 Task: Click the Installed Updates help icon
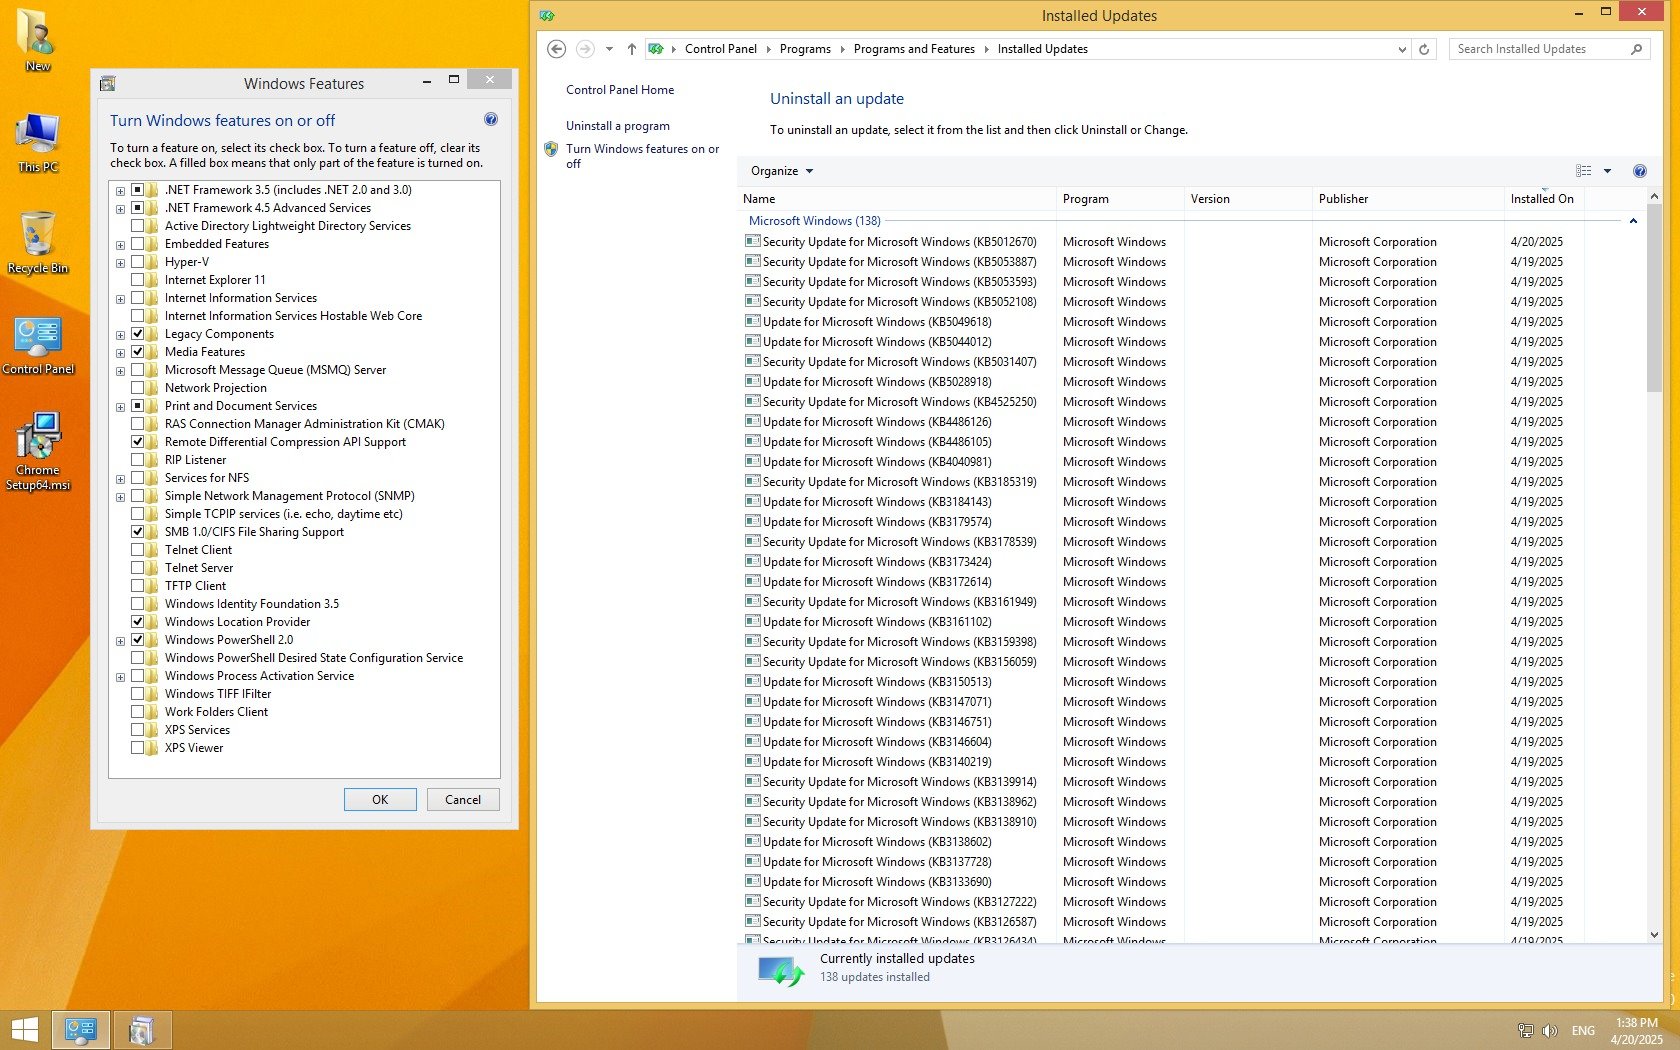click(x=1639, y=171)
